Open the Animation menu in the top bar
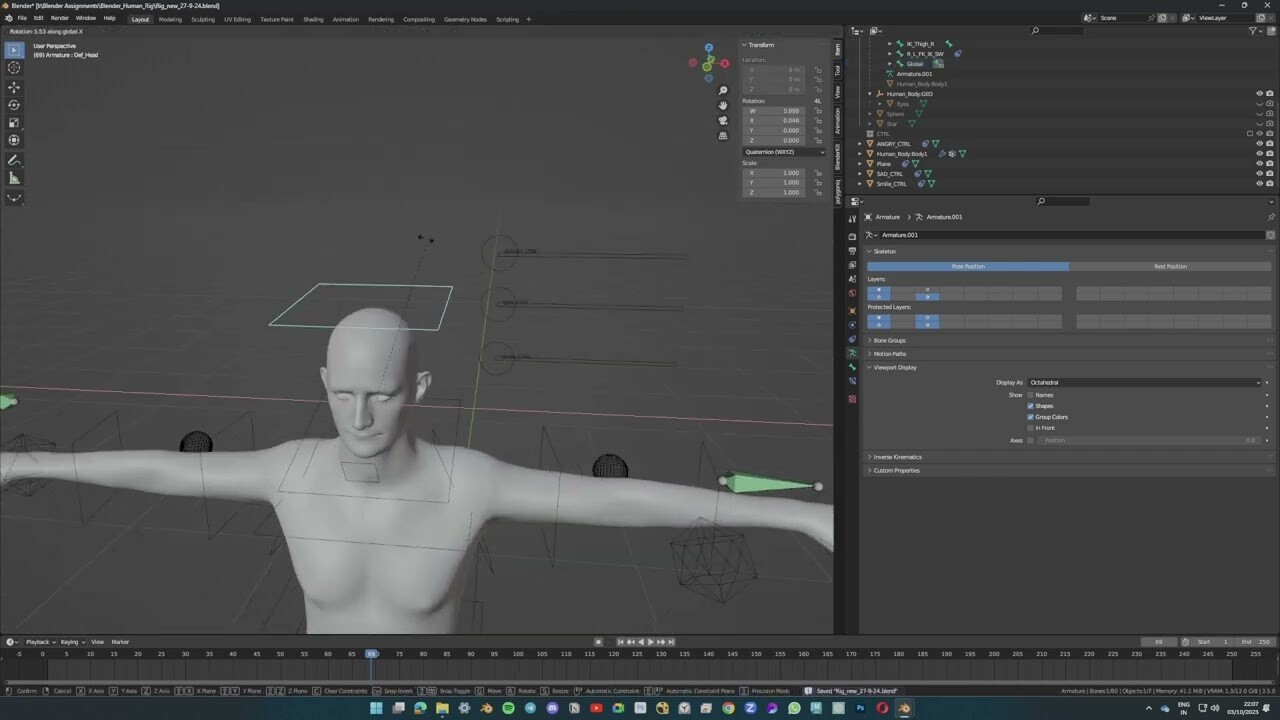 [x=344, y=18]
